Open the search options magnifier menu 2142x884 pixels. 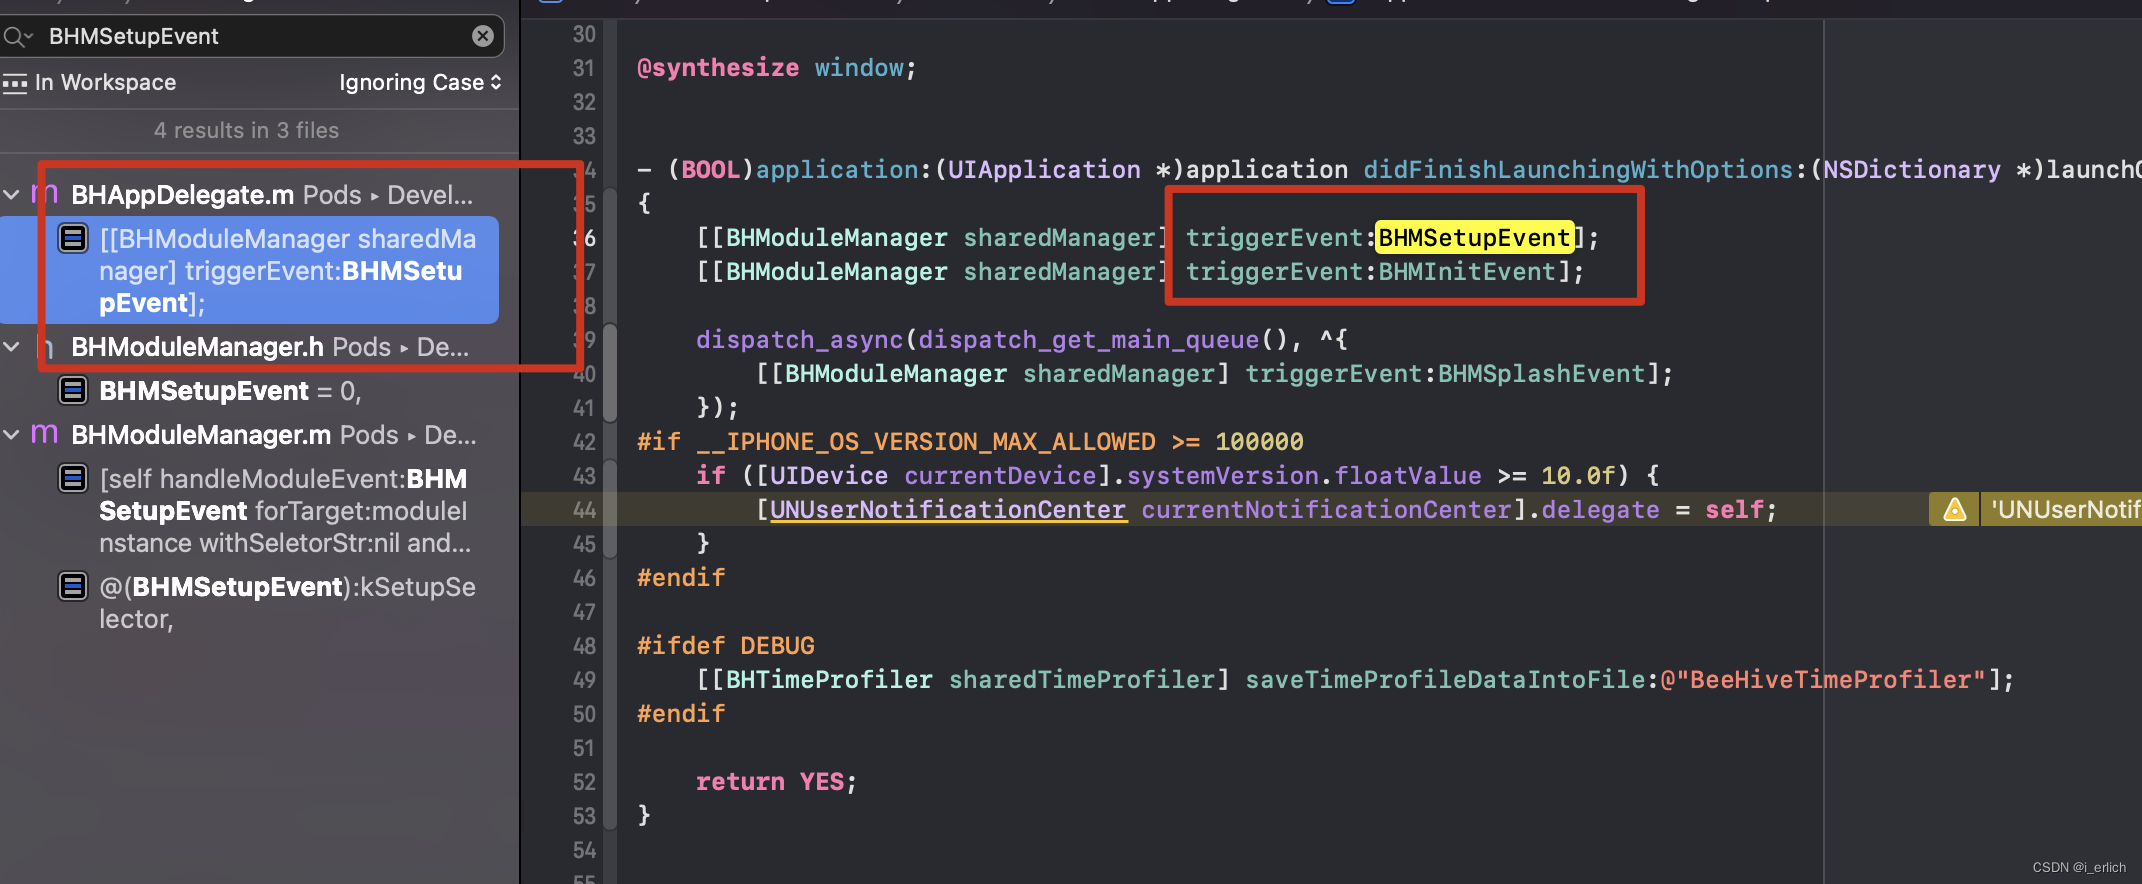tap(18, 37)
